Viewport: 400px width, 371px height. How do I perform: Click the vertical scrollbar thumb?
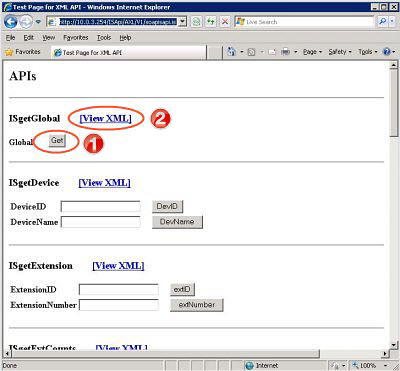[x=394, y=103]
